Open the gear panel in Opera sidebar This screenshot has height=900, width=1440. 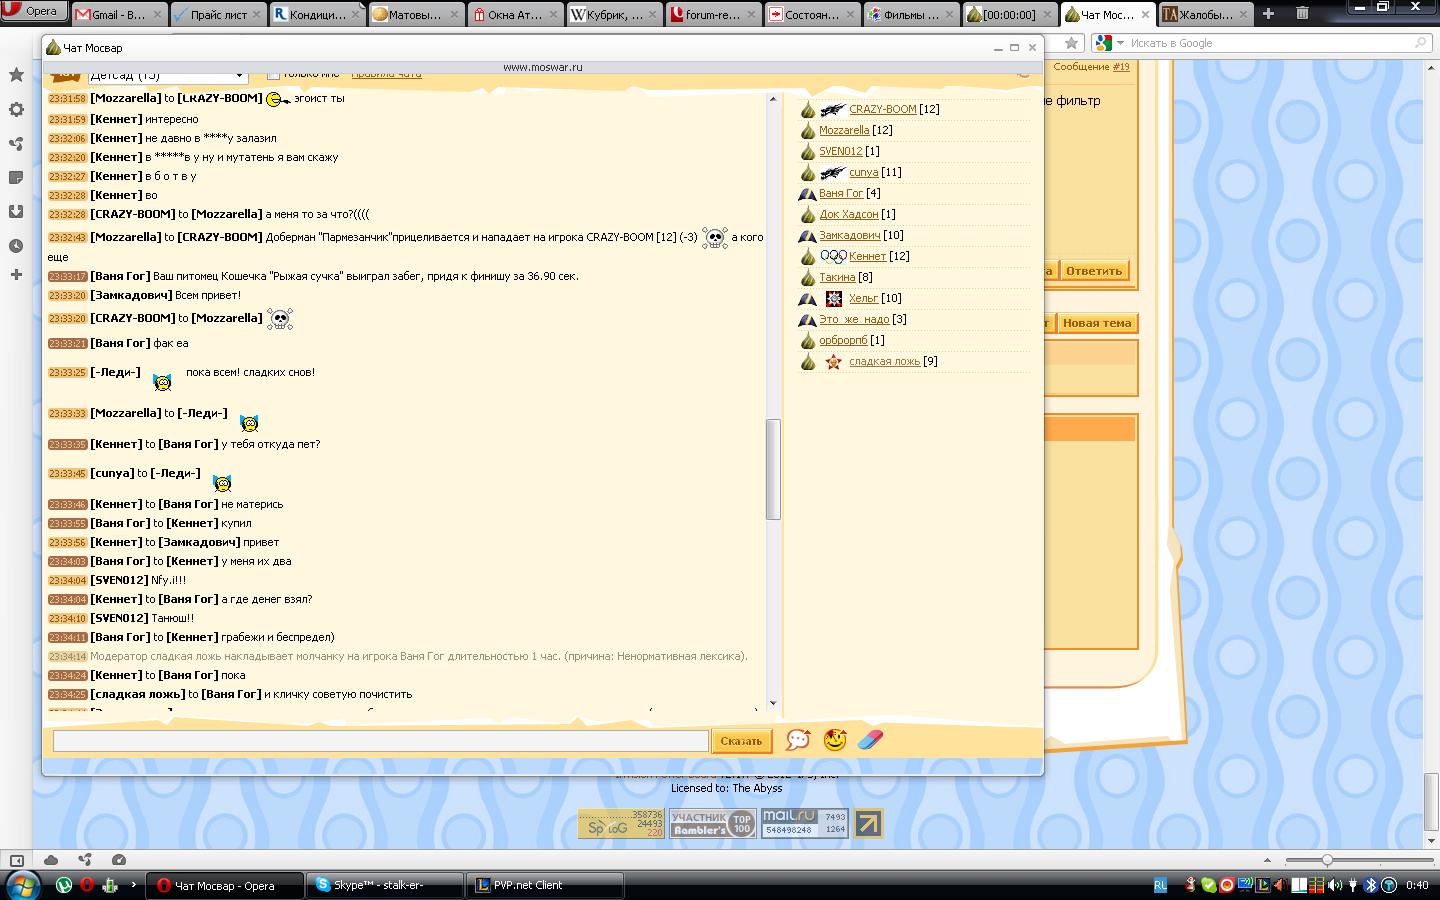(x=16, y=110)
